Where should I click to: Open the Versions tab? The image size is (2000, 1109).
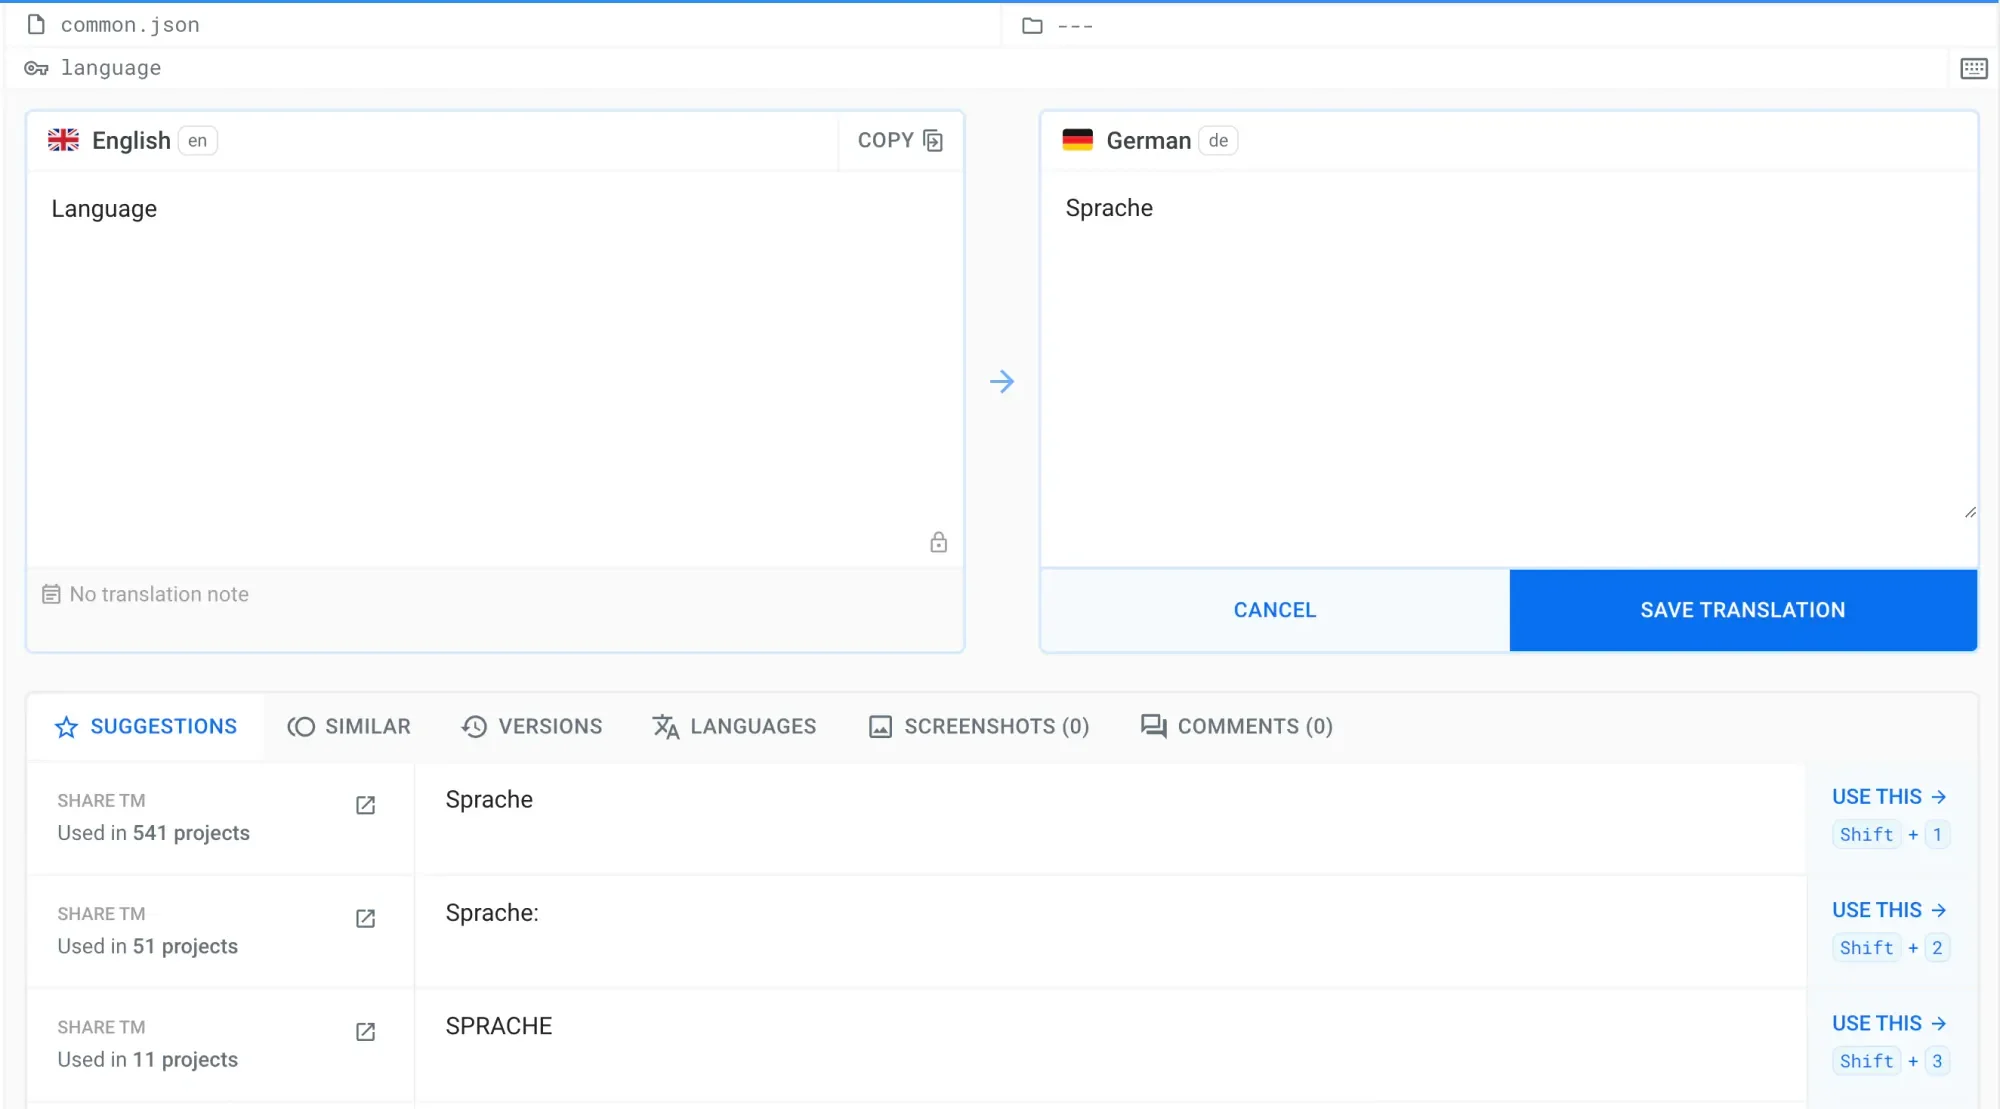[x=531, y=727]
